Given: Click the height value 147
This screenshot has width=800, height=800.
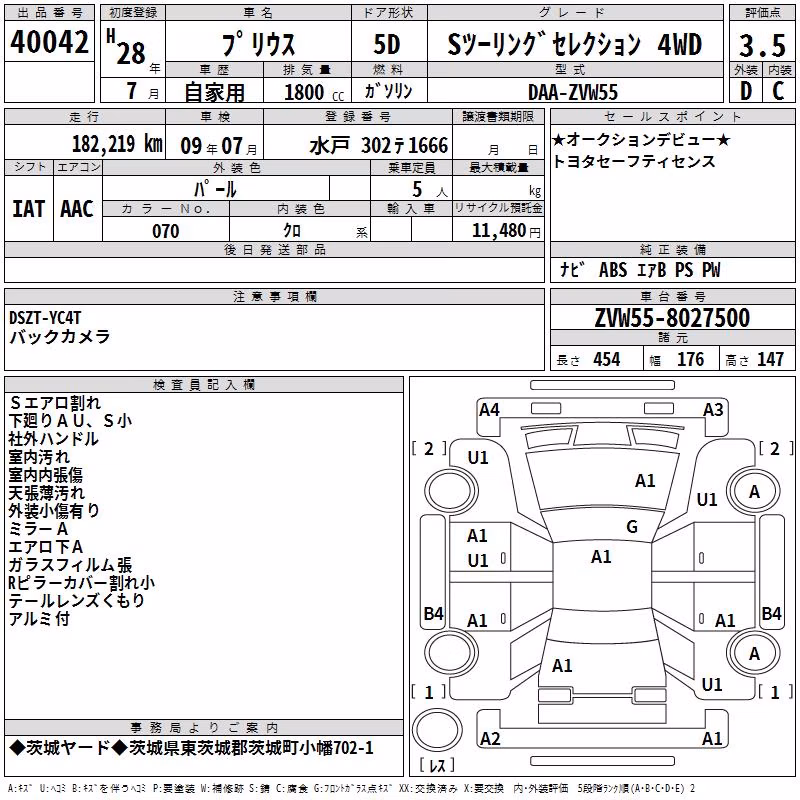Looking at the screenshot, I should click(x=770, y=359).
